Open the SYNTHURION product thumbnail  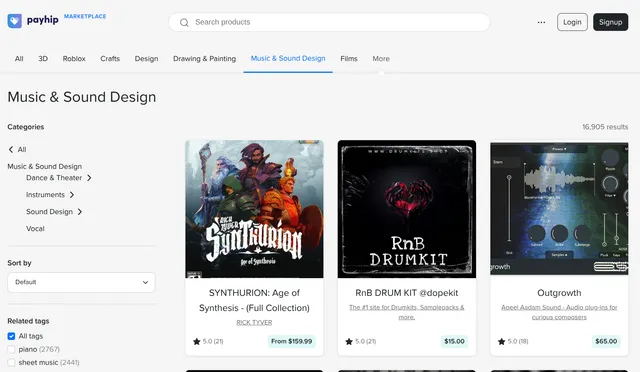tap(254, 209)
